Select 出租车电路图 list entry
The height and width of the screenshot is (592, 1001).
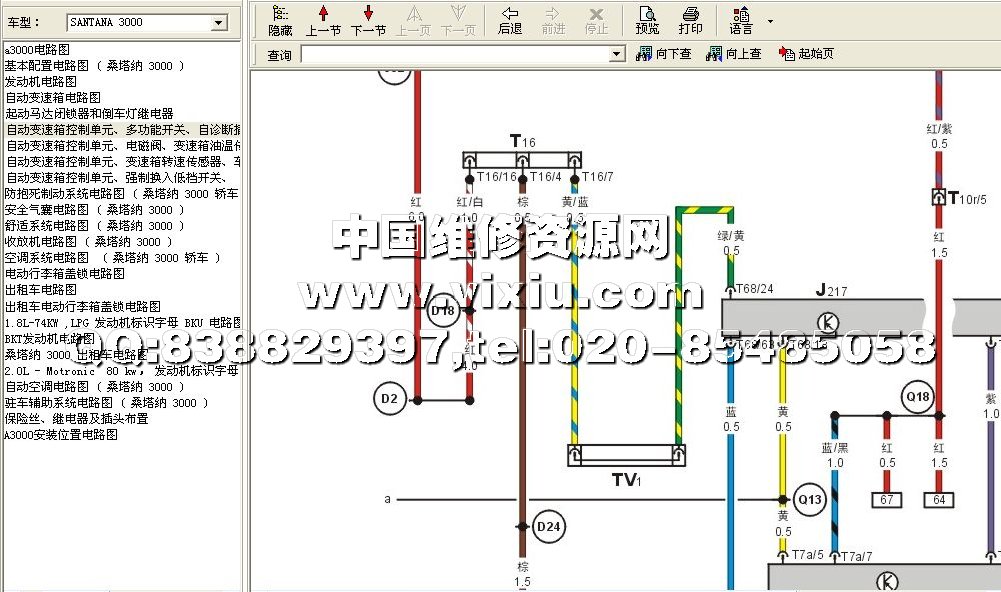(x=41, y=290)
